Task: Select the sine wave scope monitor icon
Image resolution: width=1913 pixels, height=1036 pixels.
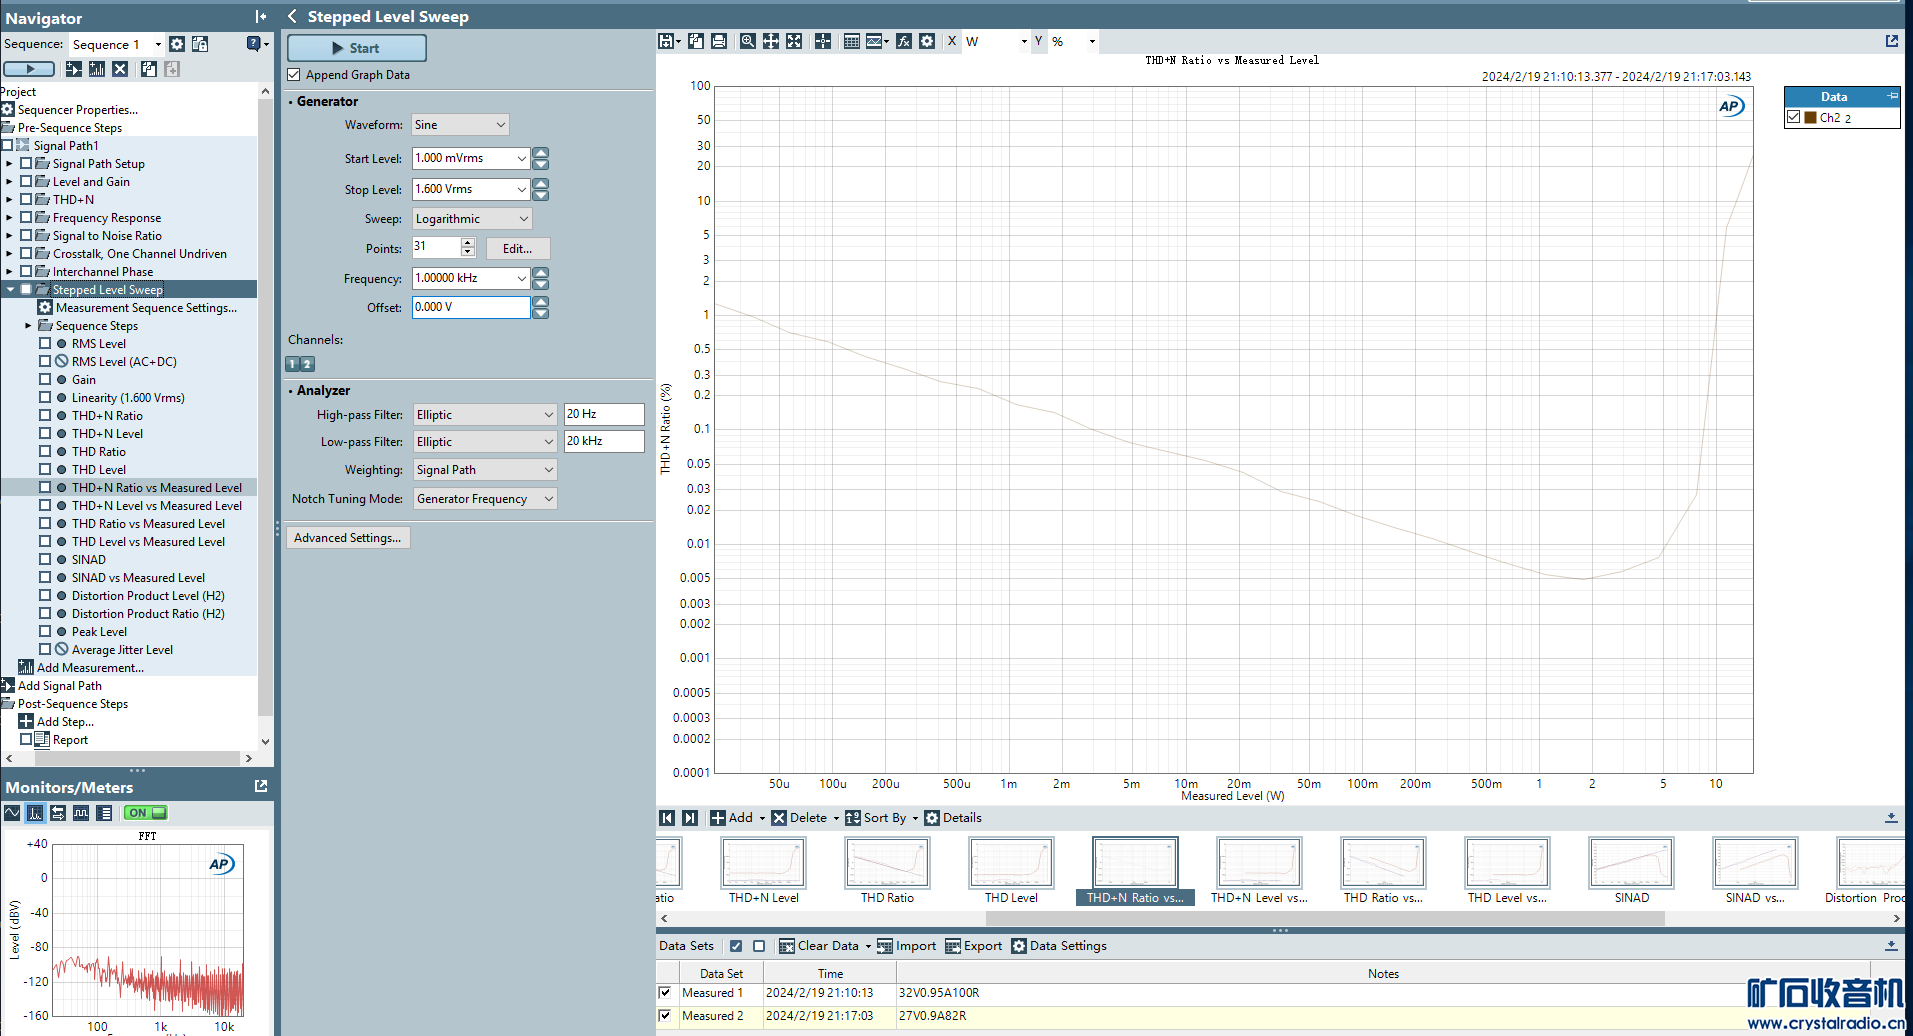Action: click(x=12, y=813)
